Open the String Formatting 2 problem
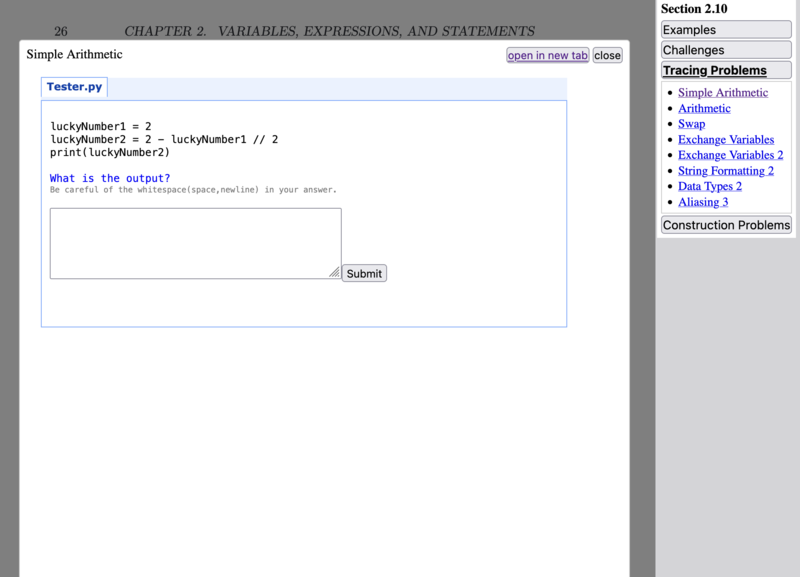Image resolution: width=800 pixels, height=577 pixels. 726,171
